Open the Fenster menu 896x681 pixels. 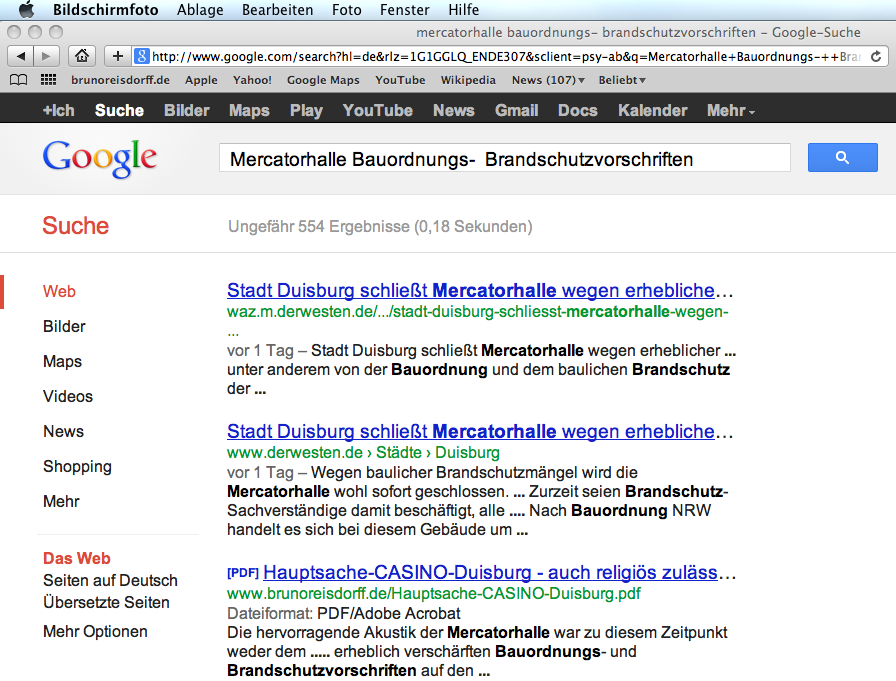pos(405,10)
